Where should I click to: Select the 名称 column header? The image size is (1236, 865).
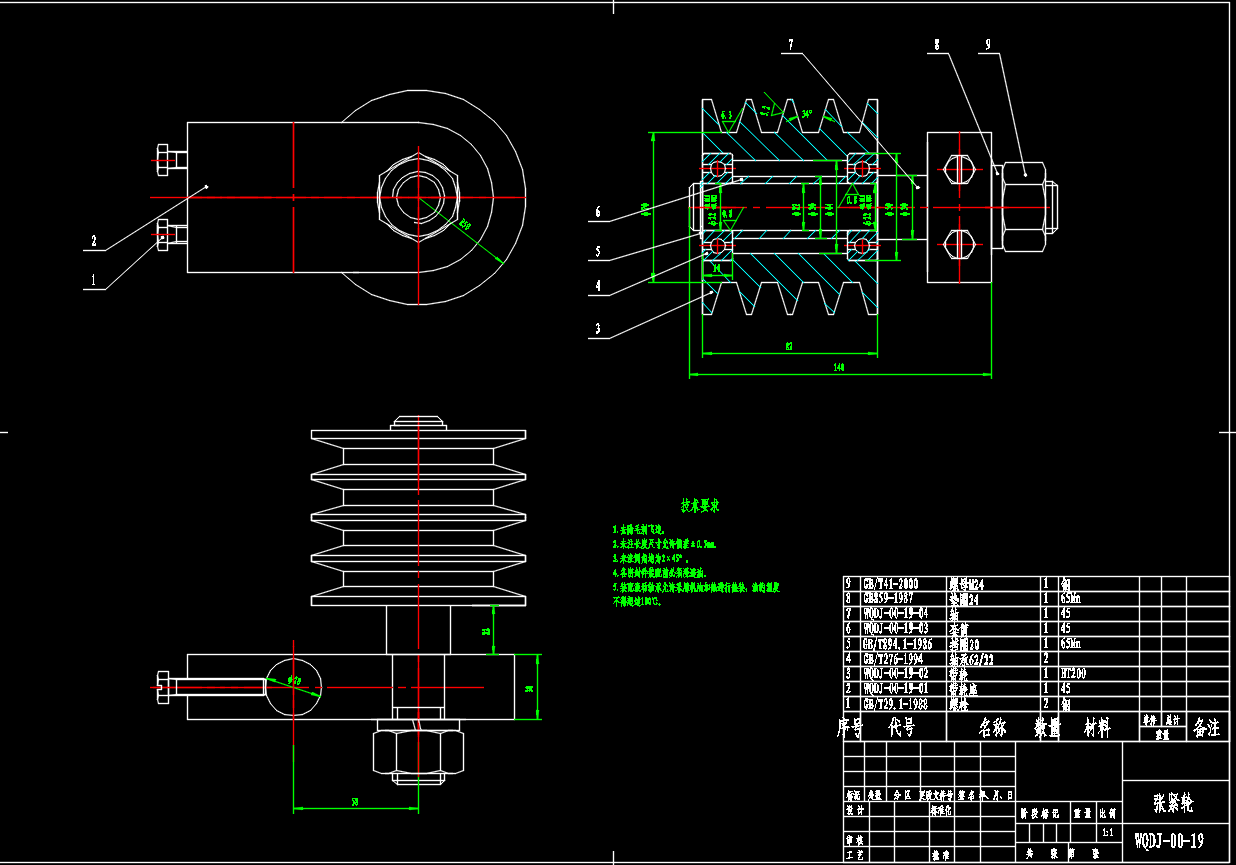pos(992,728)
